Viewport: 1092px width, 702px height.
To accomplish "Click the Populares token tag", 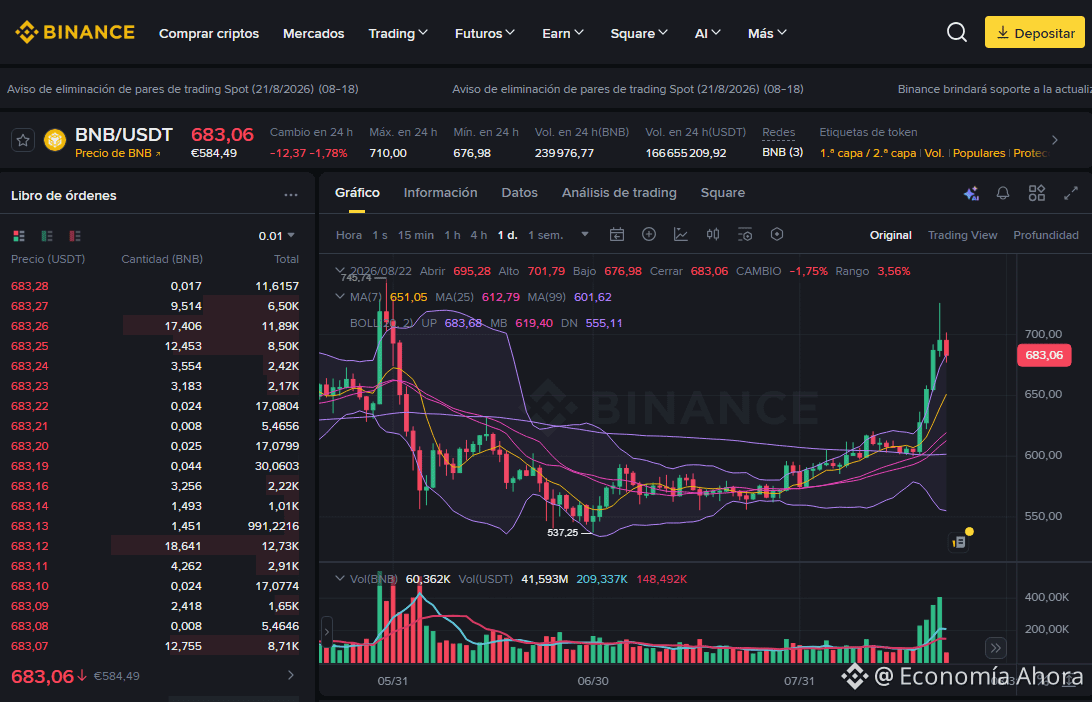I will (979, 153).
